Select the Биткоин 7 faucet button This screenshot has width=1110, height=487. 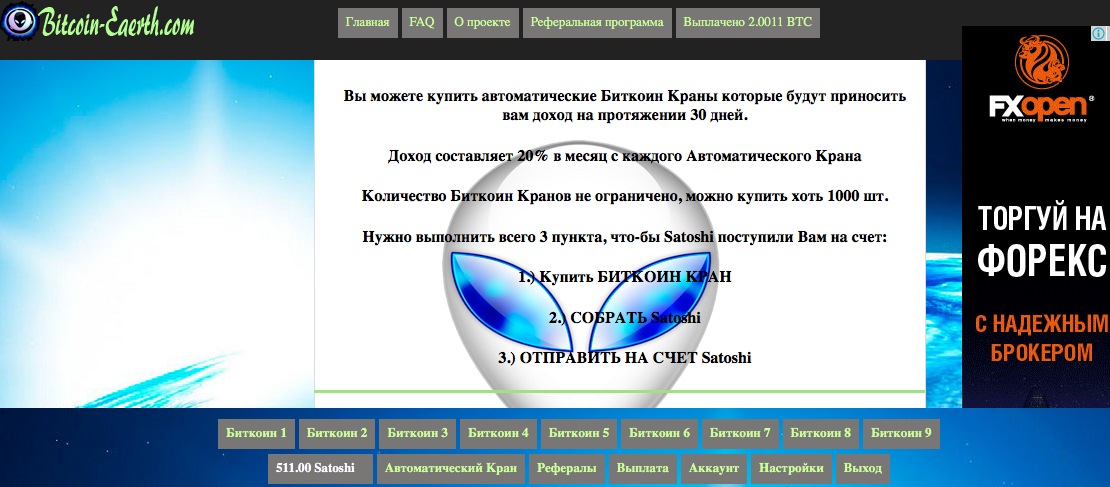pyautogui.click(x=740, y=433)
